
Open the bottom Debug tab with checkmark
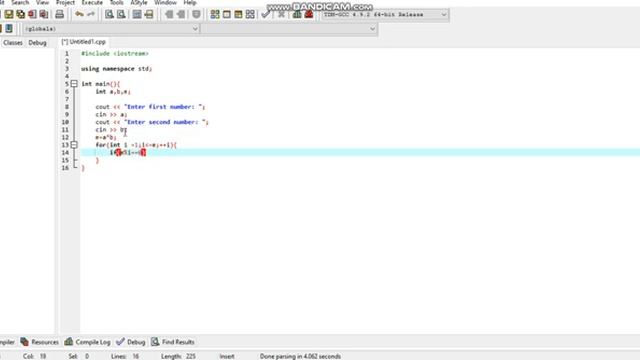[x=131, y=342]
